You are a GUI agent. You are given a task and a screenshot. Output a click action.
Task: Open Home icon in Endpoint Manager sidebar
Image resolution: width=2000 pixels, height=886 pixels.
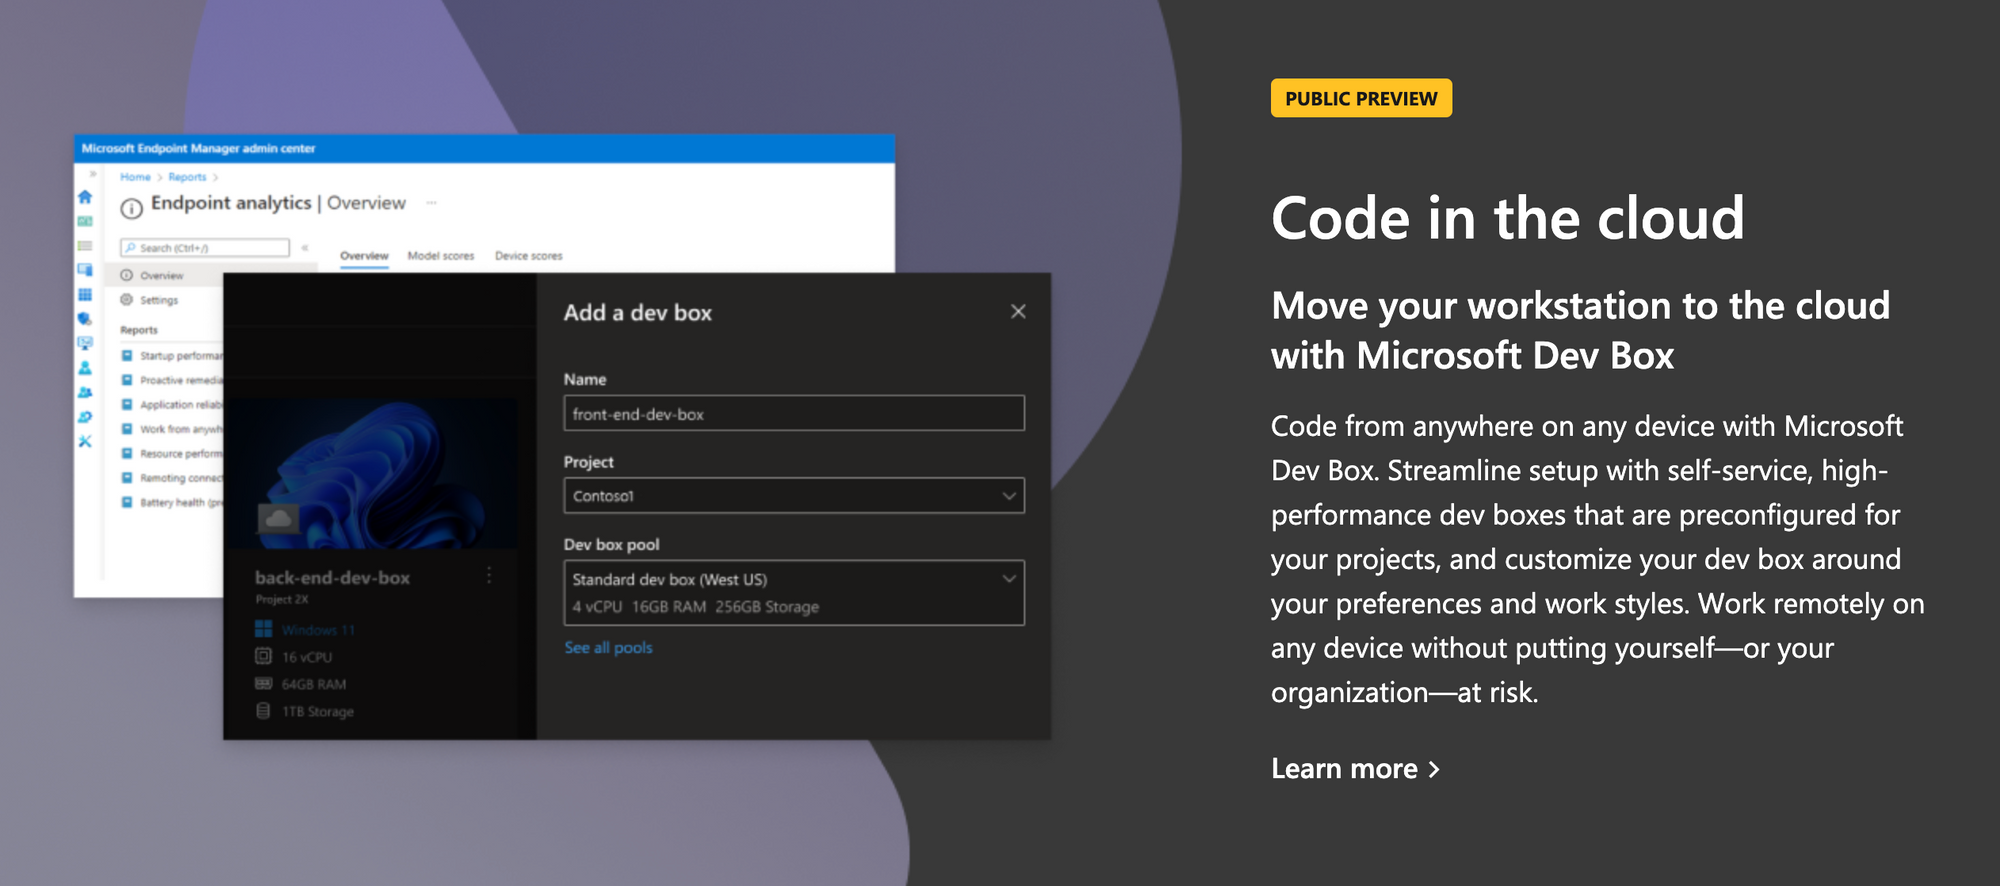coord(85,197)
